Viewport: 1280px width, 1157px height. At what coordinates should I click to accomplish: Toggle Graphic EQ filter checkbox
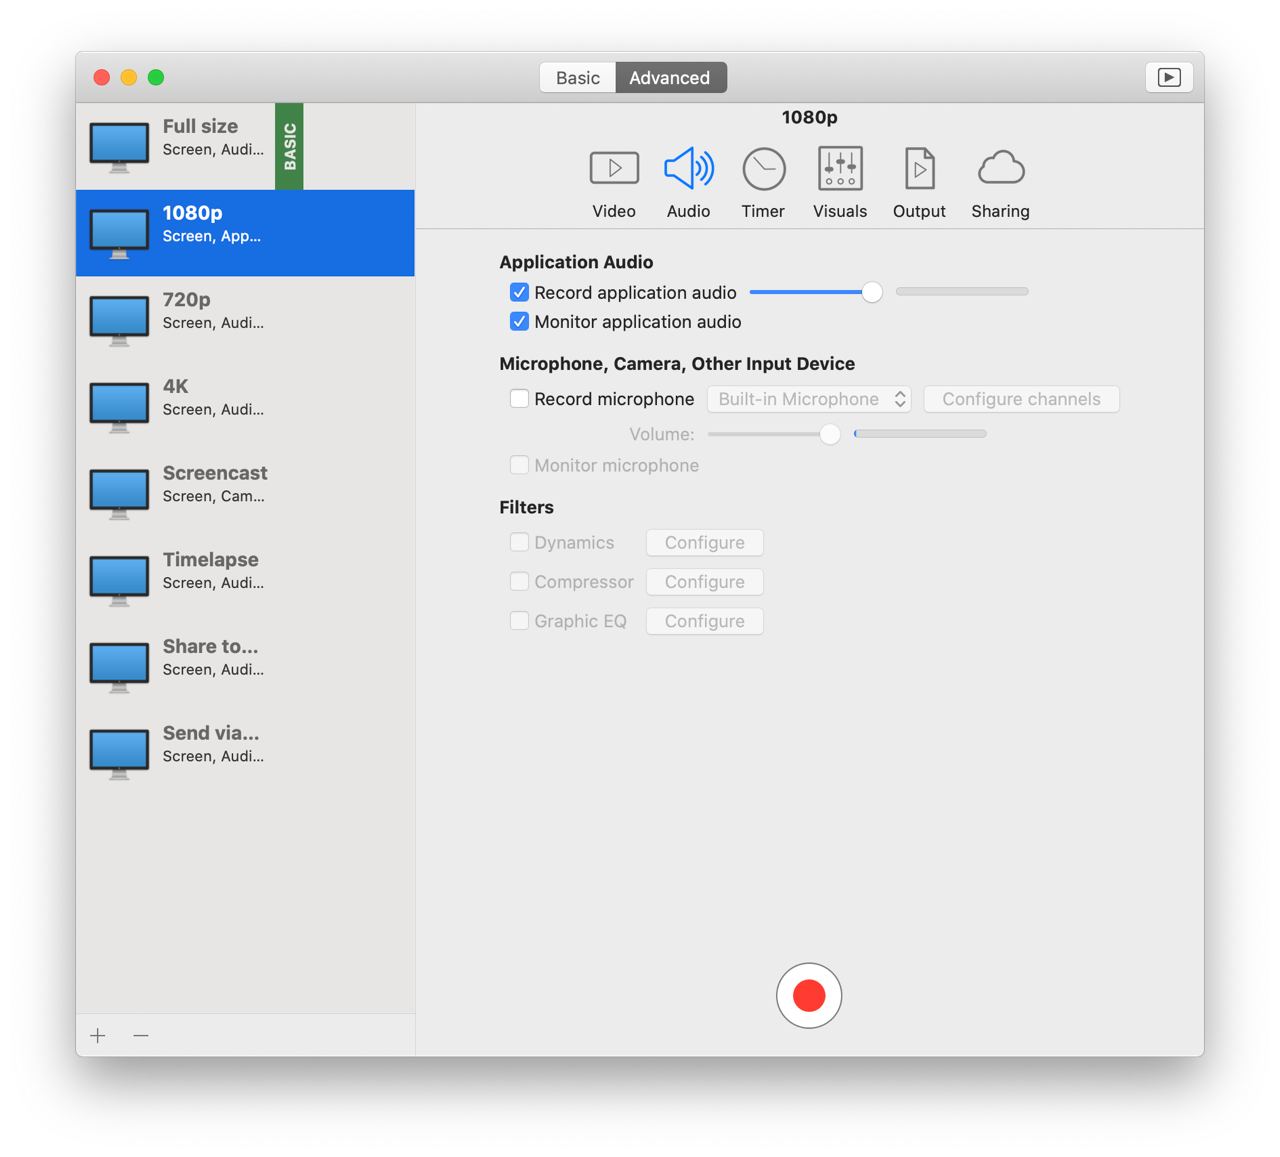click(x=519, y=620)
